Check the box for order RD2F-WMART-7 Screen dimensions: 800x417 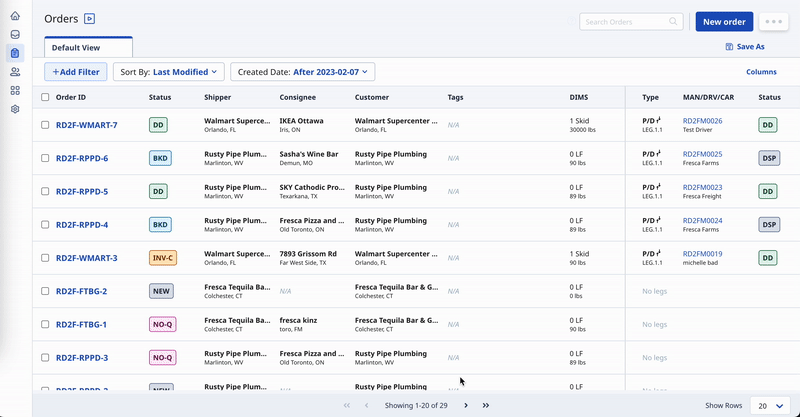click(45, 125)
